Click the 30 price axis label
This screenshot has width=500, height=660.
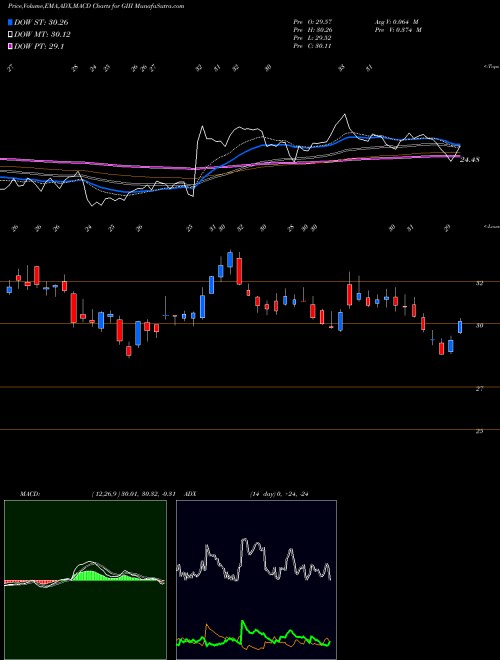(x=479, y=325)
